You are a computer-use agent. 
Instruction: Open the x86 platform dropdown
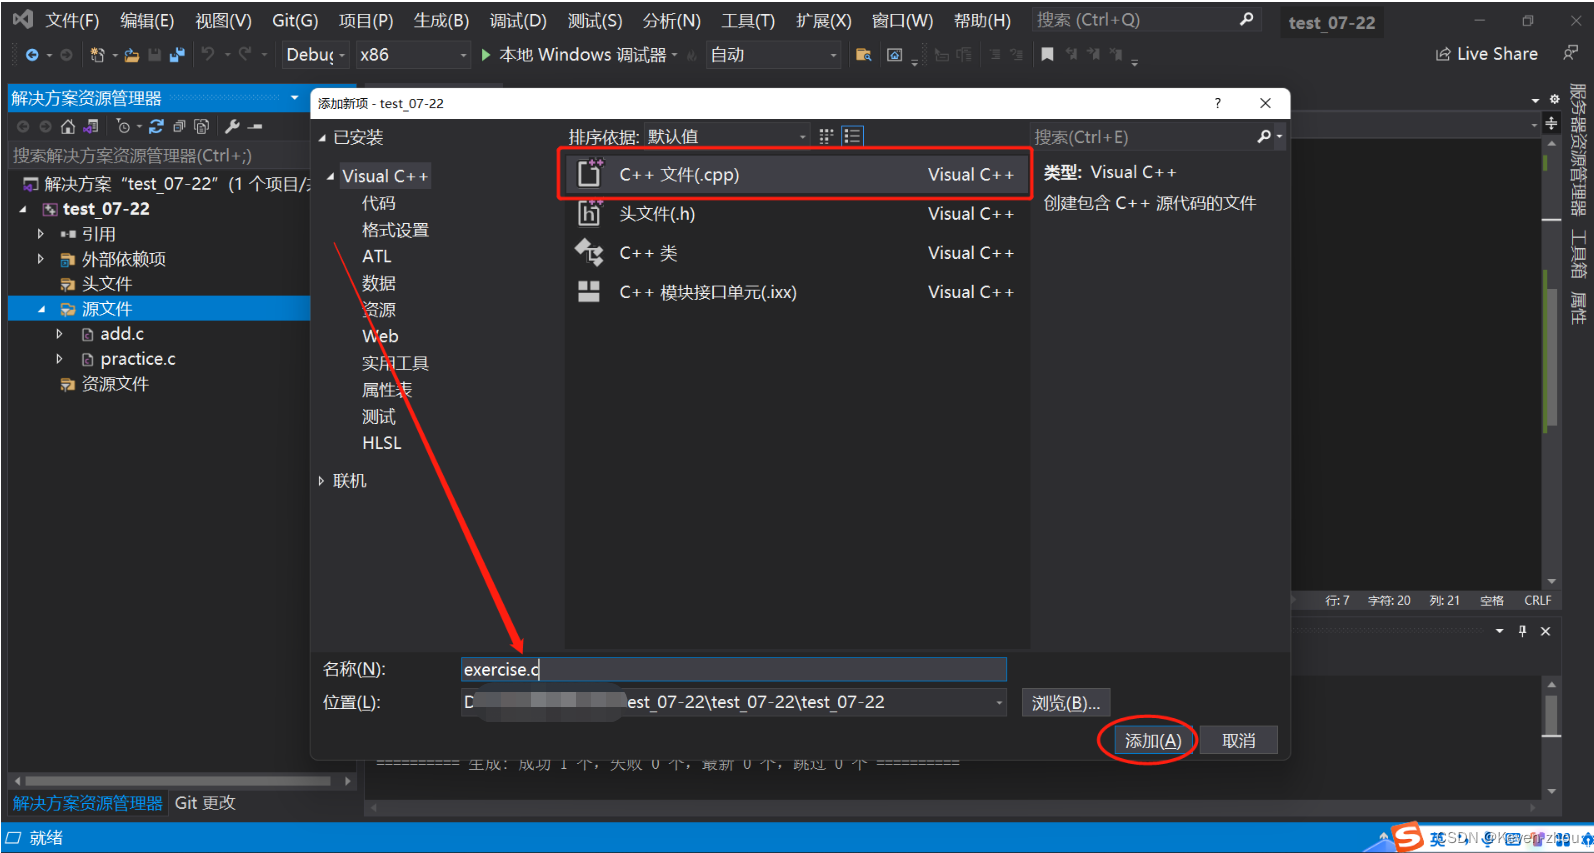413,55
